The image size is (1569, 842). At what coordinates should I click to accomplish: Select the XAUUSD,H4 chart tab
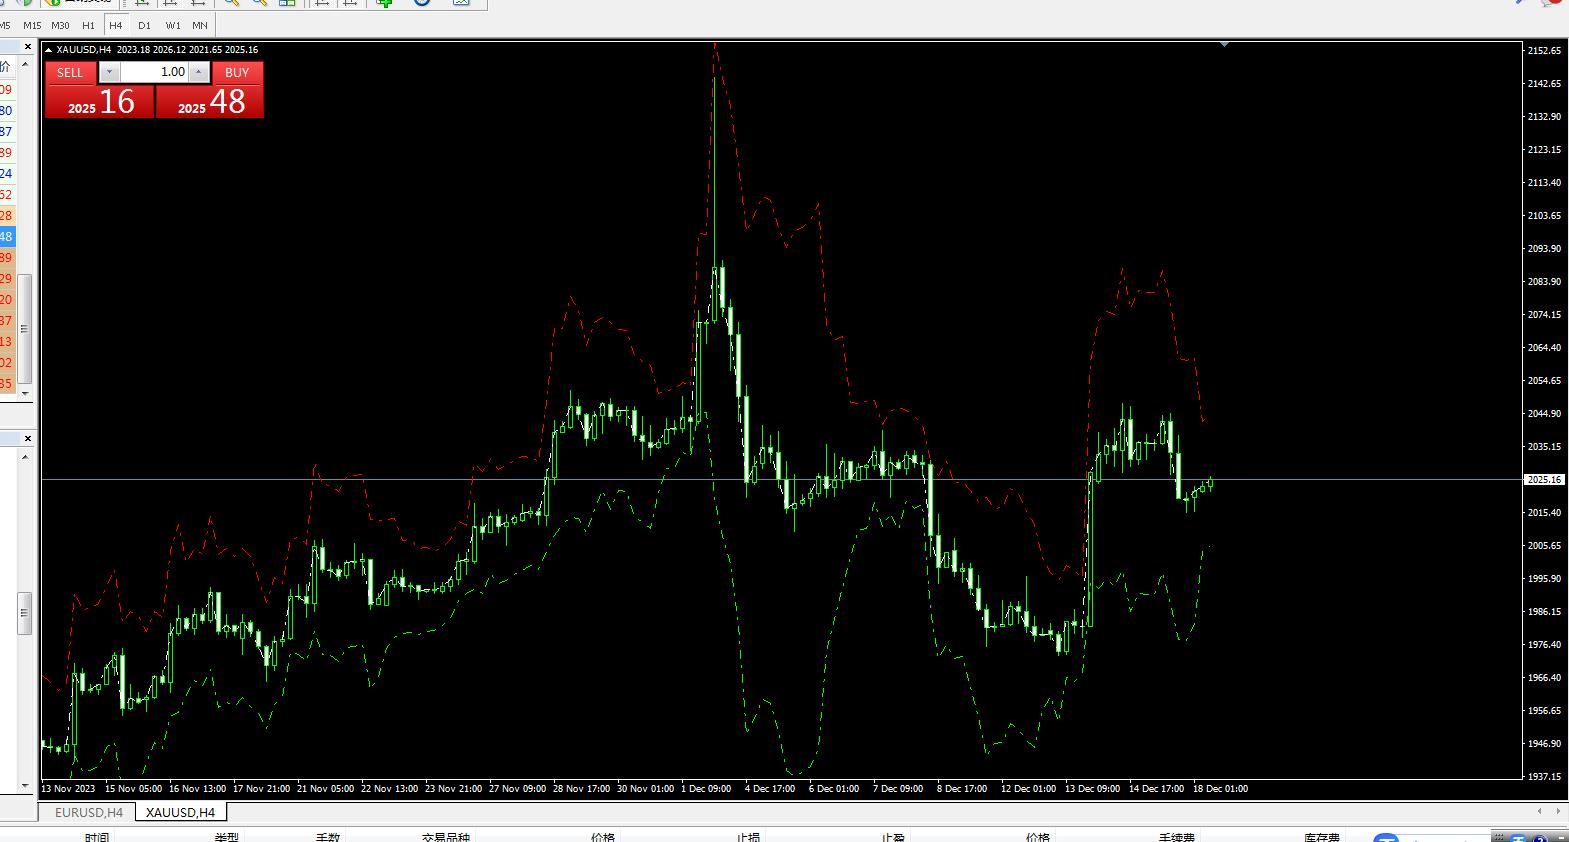coord(180,812)
